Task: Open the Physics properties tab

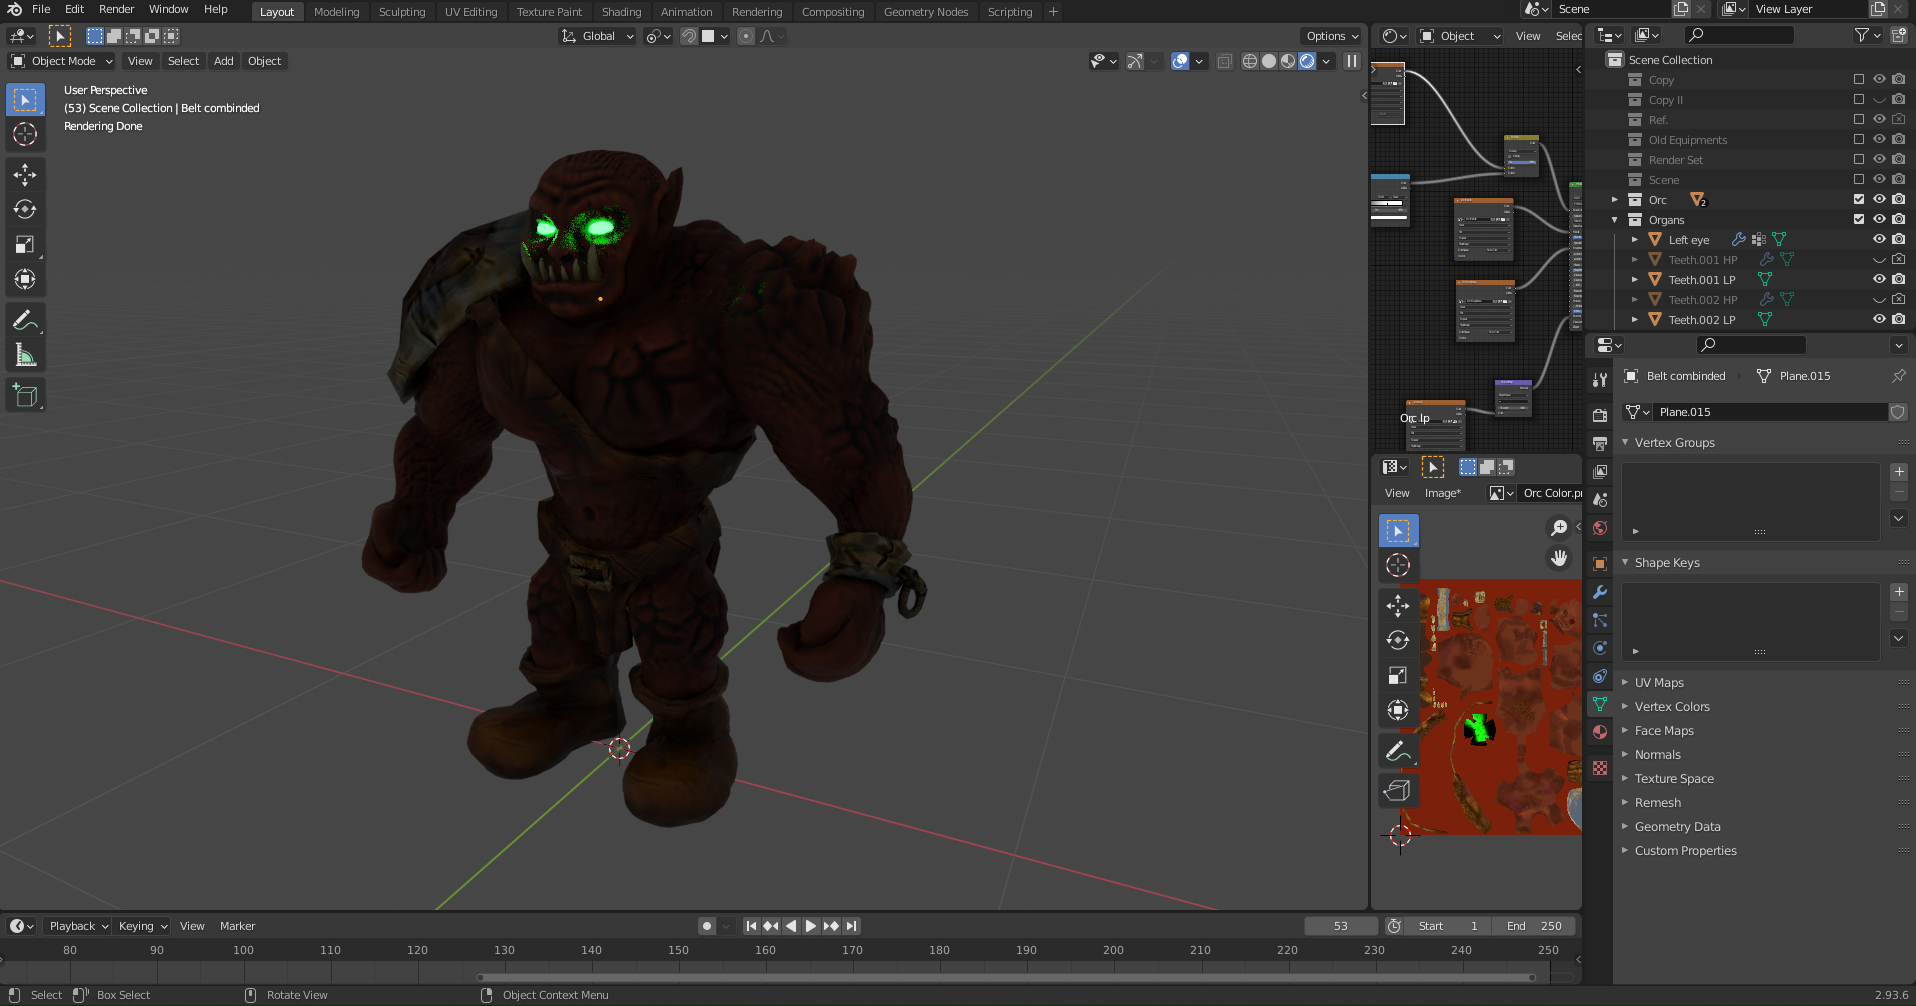Action: tap(1600, 648)
